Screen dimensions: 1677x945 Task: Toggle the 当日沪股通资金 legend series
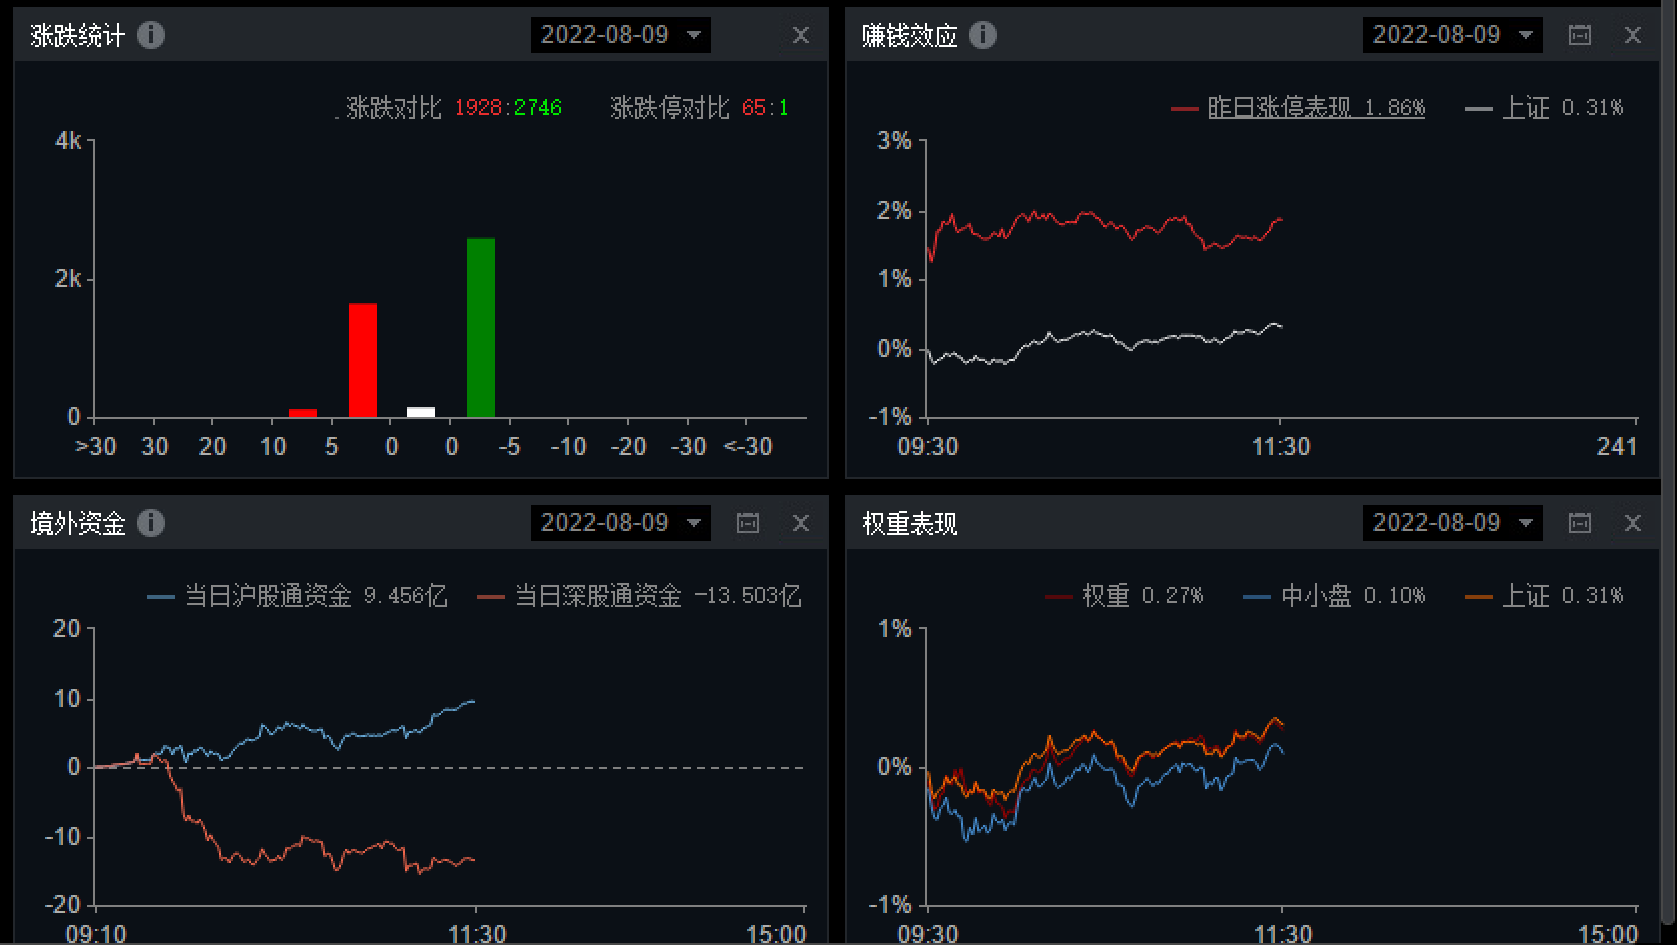tap(298, 596)
